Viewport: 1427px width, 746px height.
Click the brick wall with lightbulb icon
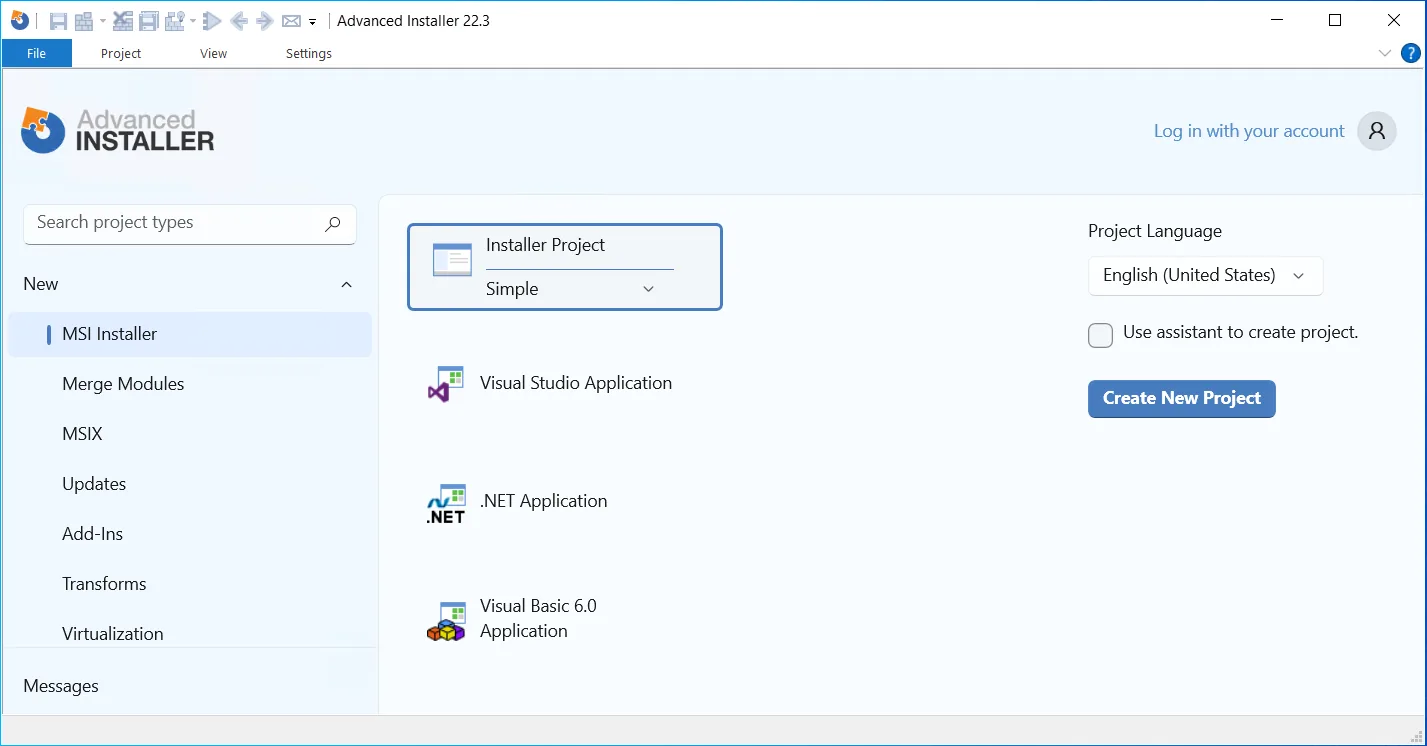click(x=174, y=21)
